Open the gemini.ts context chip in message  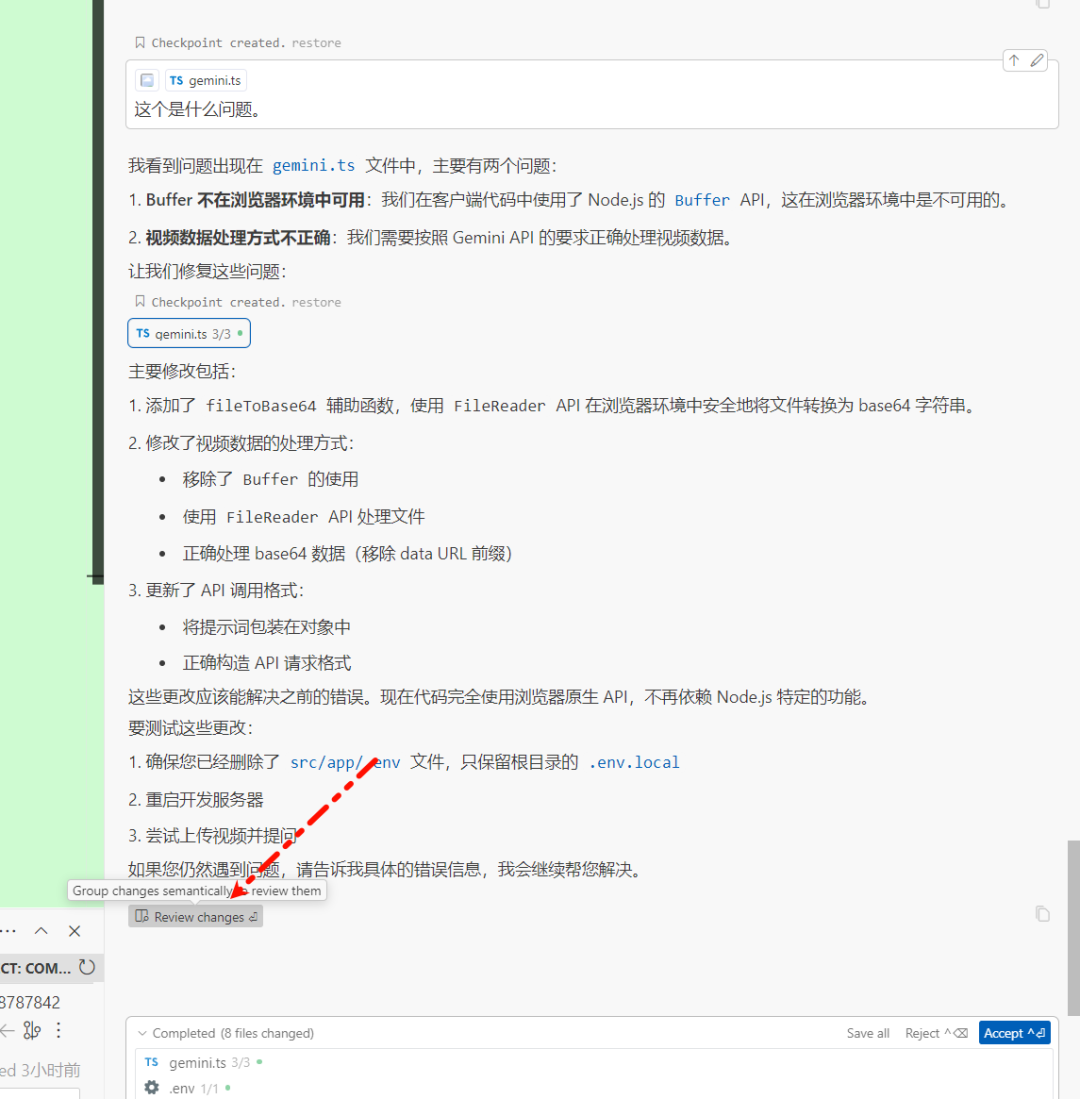(206, 81)
